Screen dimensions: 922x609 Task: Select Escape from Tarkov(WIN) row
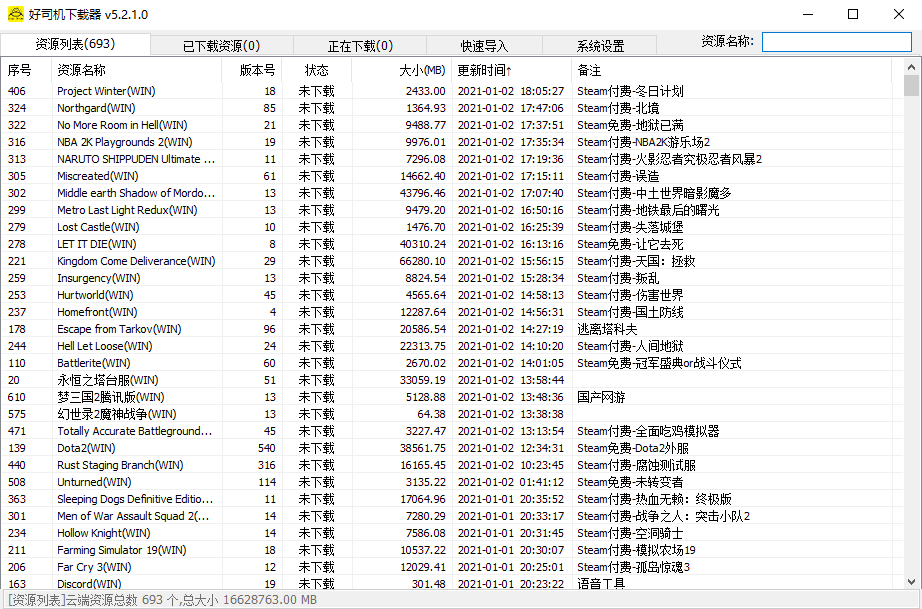coord(452,329)
